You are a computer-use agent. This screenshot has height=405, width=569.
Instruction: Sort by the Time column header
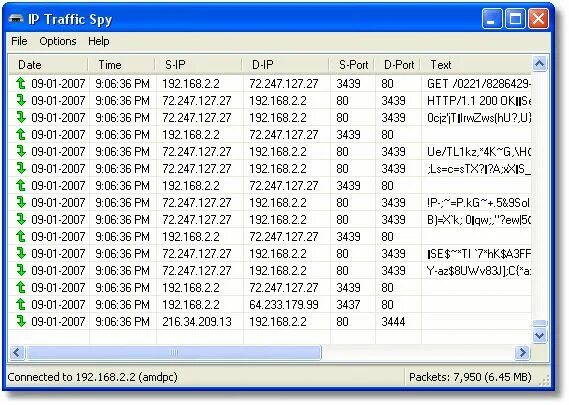122,65
